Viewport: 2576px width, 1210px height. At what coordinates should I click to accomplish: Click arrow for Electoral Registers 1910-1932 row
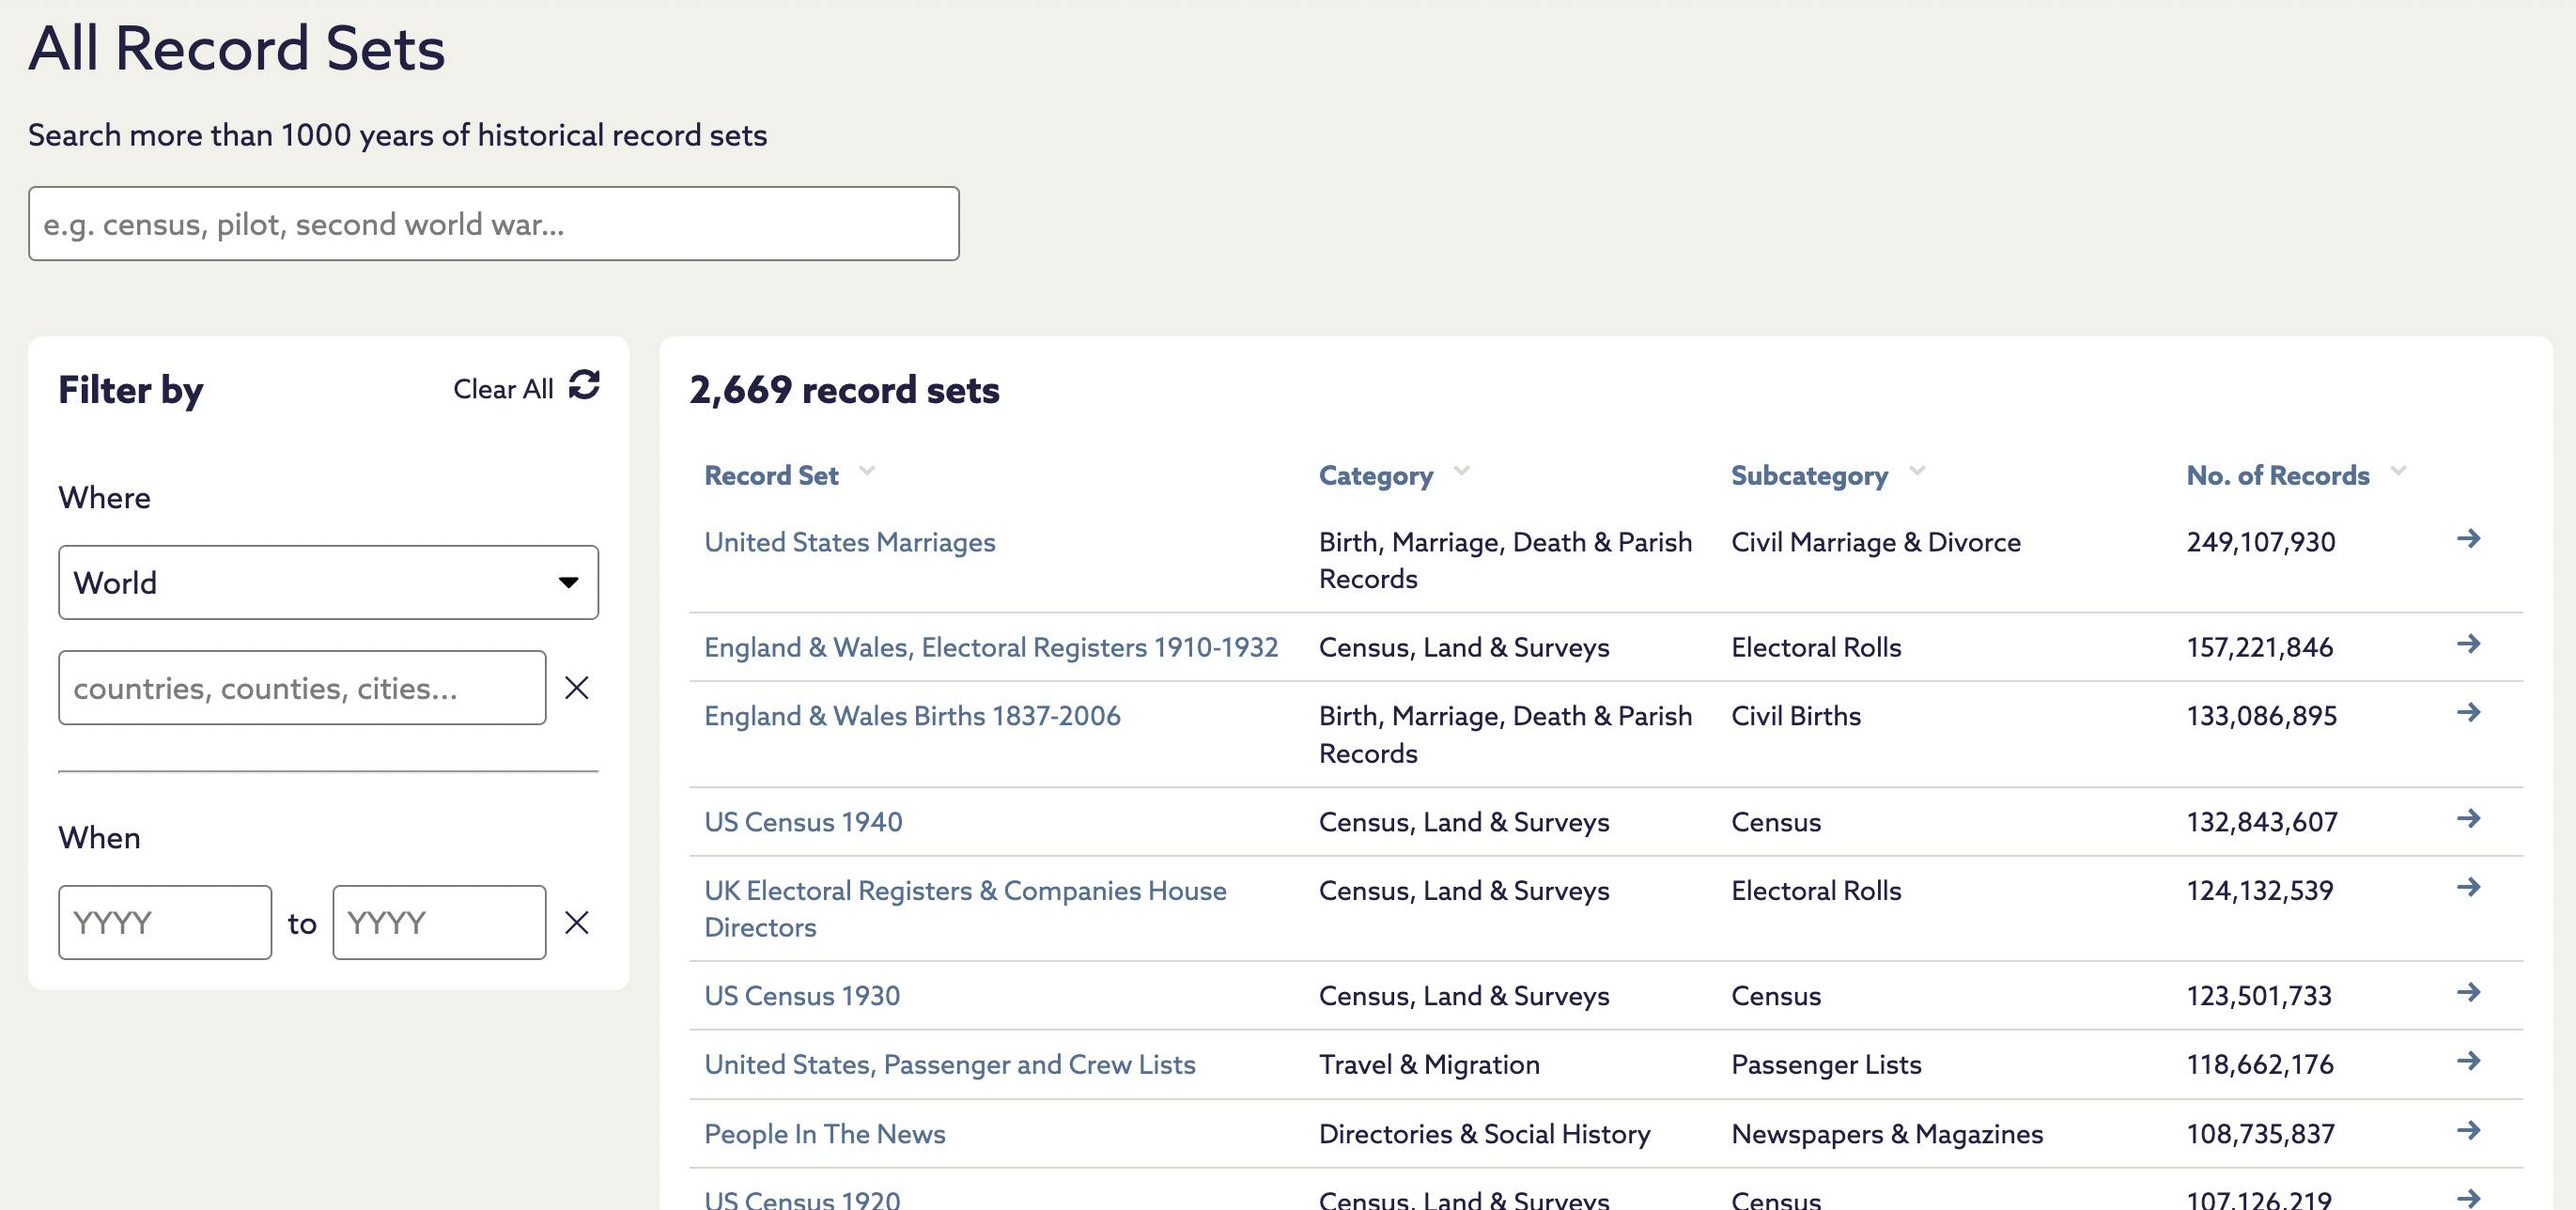point(2468,644)
